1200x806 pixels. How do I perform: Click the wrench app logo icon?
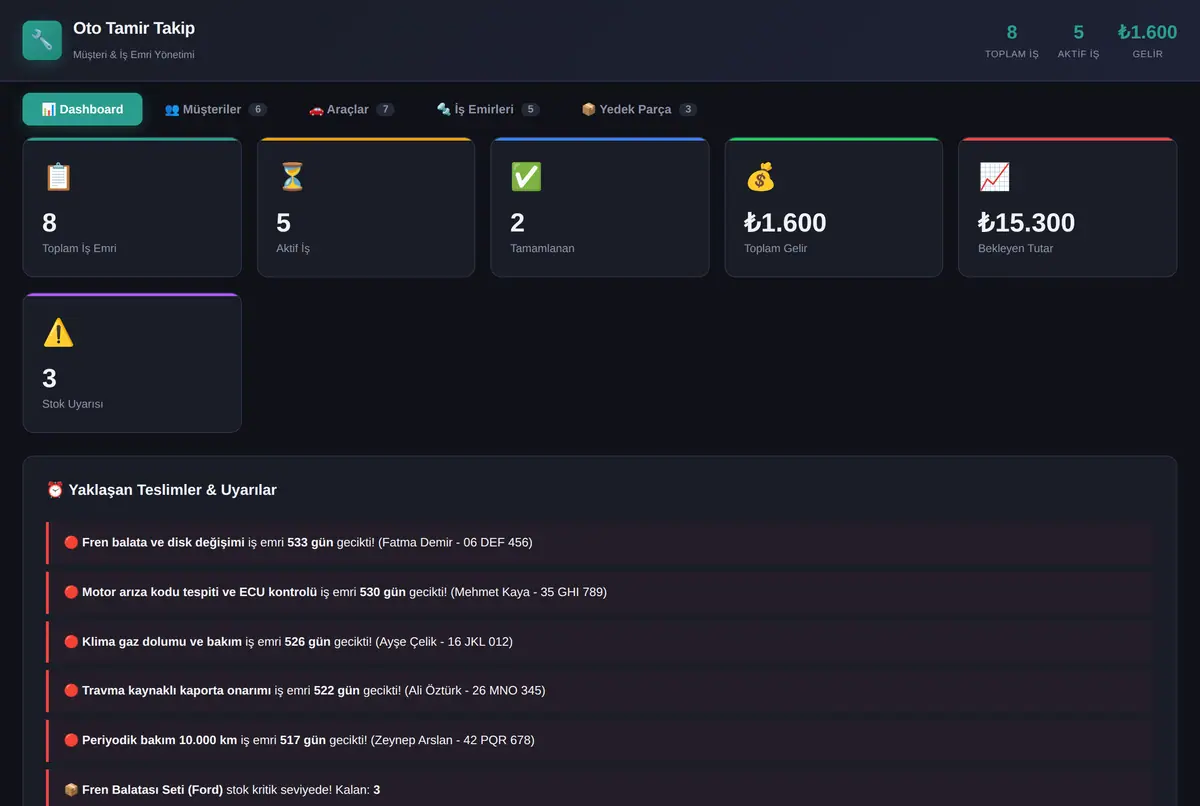point(42,40)
